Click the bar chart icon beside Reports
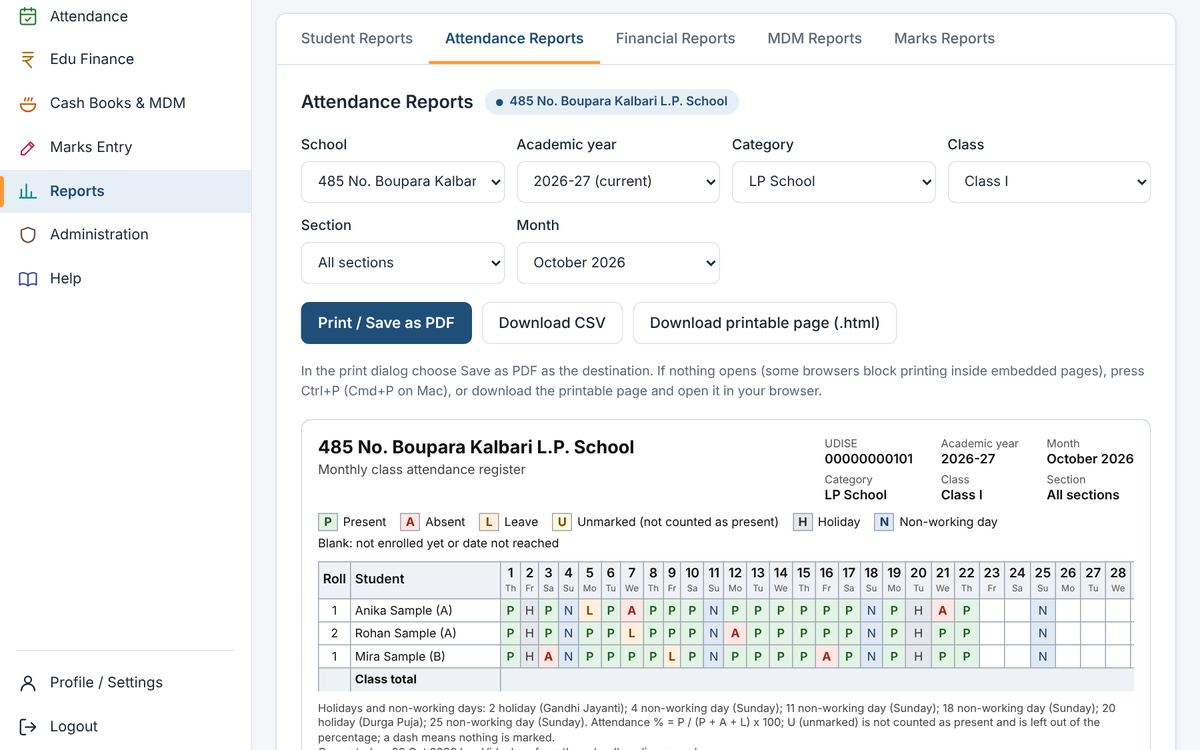 (x=28, y=191)
